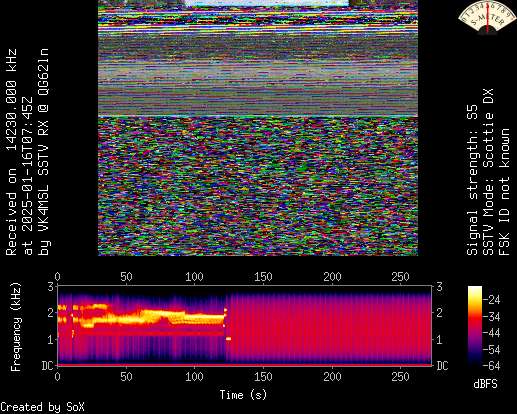Click the 'VK4MSL SSTV RX @ QG62ln' callsign line
The width and height of the screenshot is (517, 414).
[x=44, y=152]
